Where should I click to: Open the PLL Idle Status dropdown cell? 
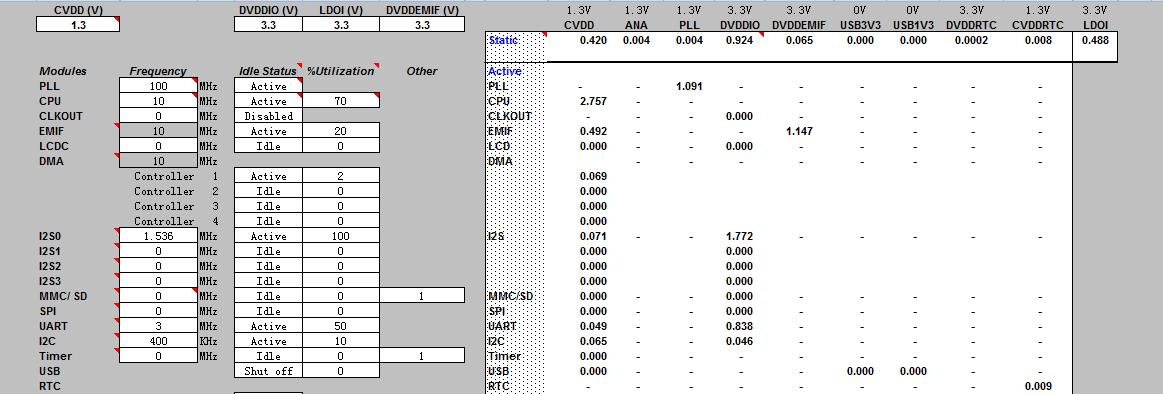pos(268,86)
